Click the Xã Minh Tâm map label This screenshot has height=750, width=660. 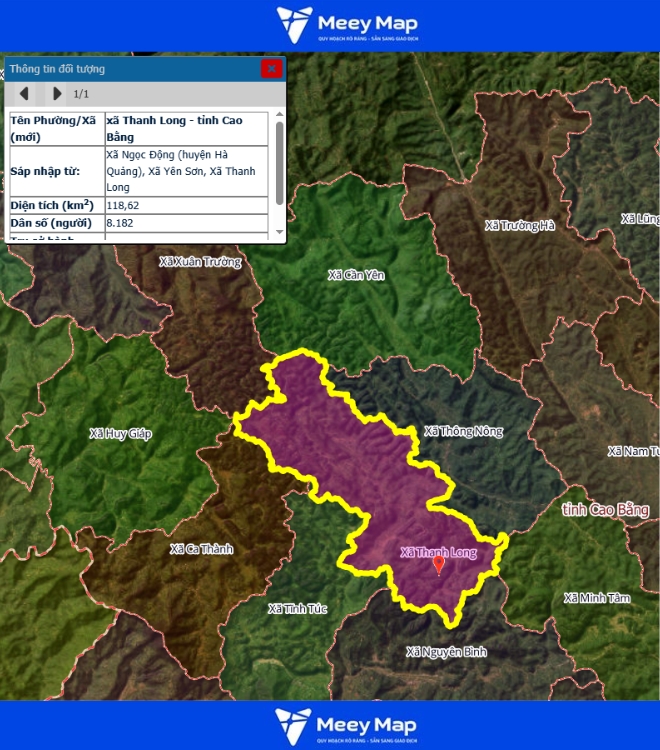(x=597, y=597)
